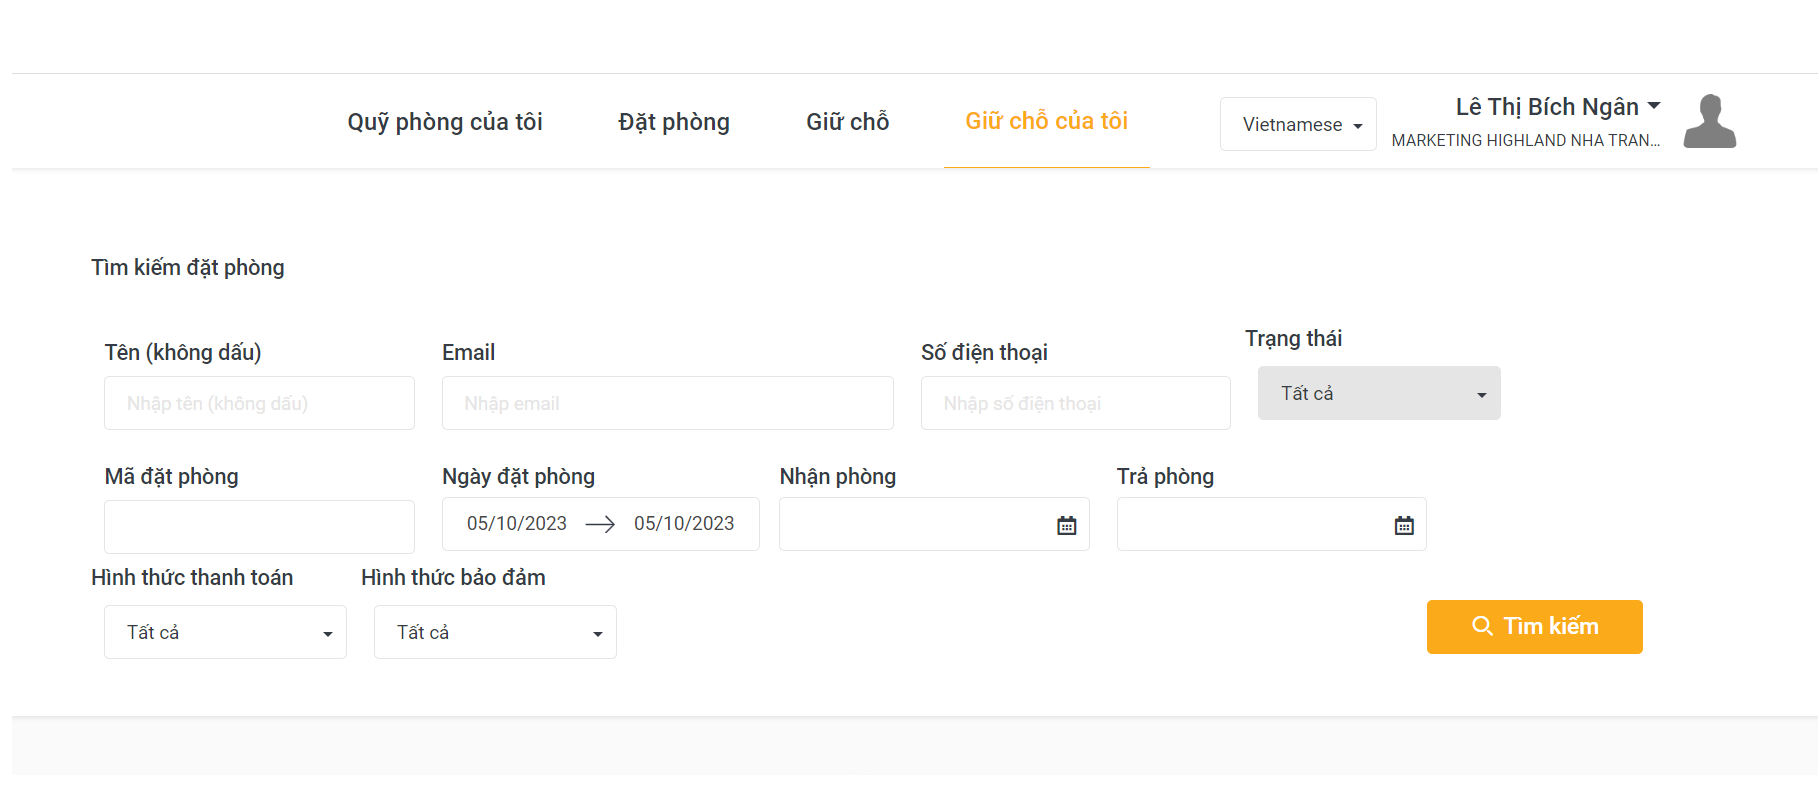
Task: Open the Trả phòng calendar icon
Action: tap(1404, 525)
